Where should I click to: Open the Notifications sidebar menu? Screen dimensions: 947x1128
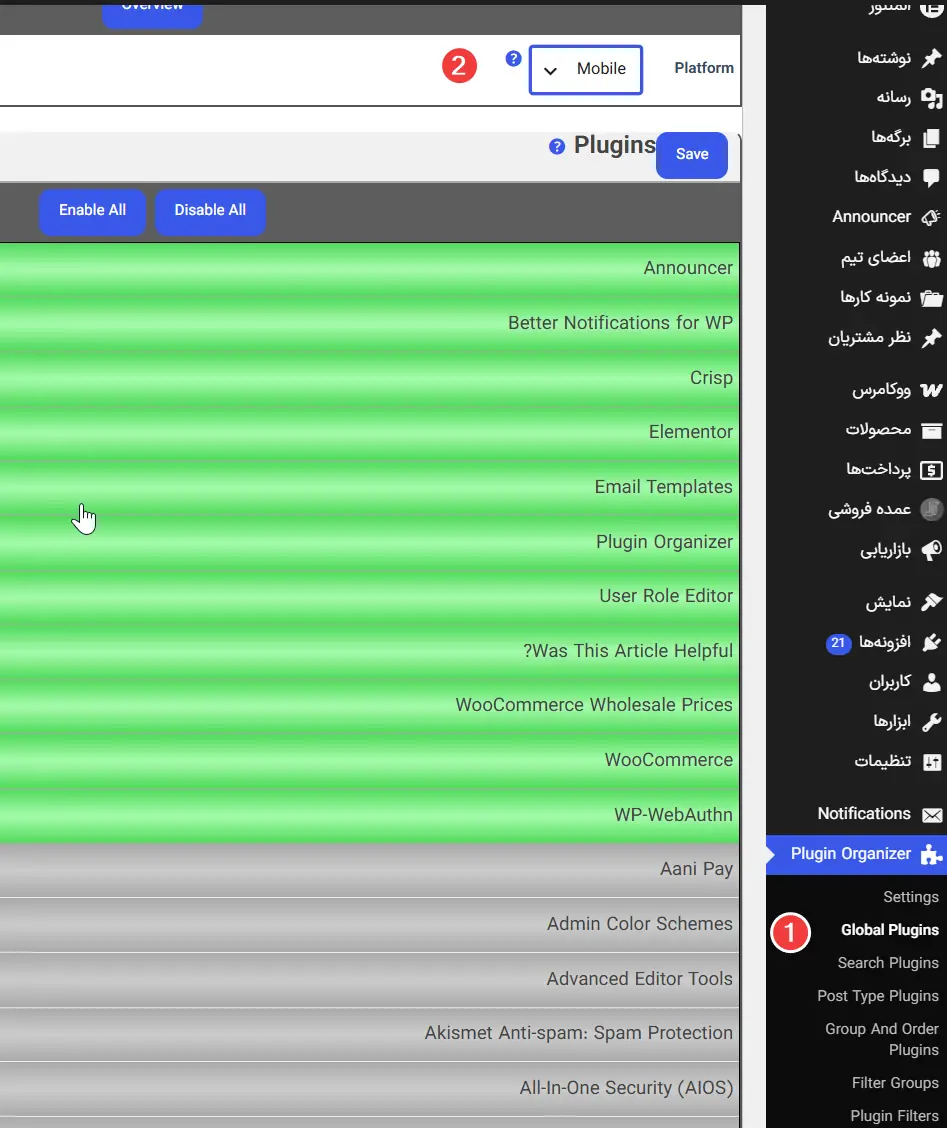[856, 814]
